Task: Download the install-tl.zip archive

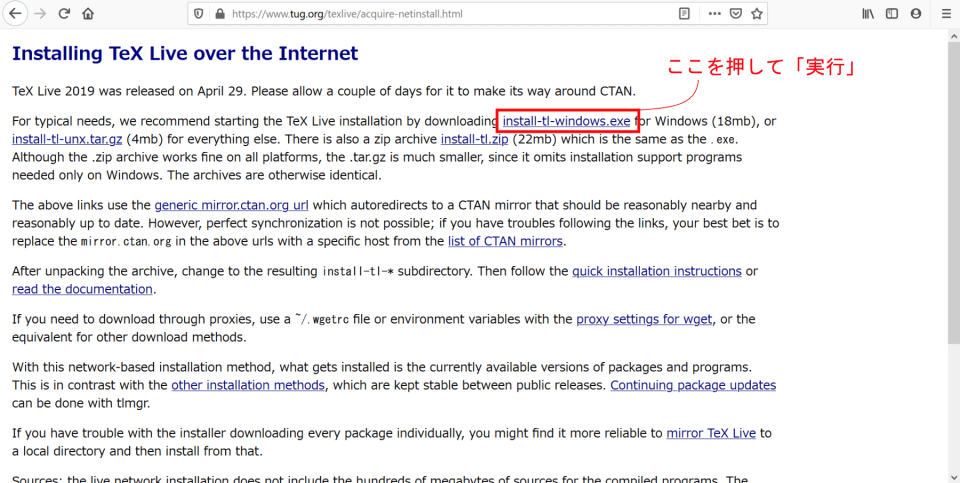Action: coord(474,139)
